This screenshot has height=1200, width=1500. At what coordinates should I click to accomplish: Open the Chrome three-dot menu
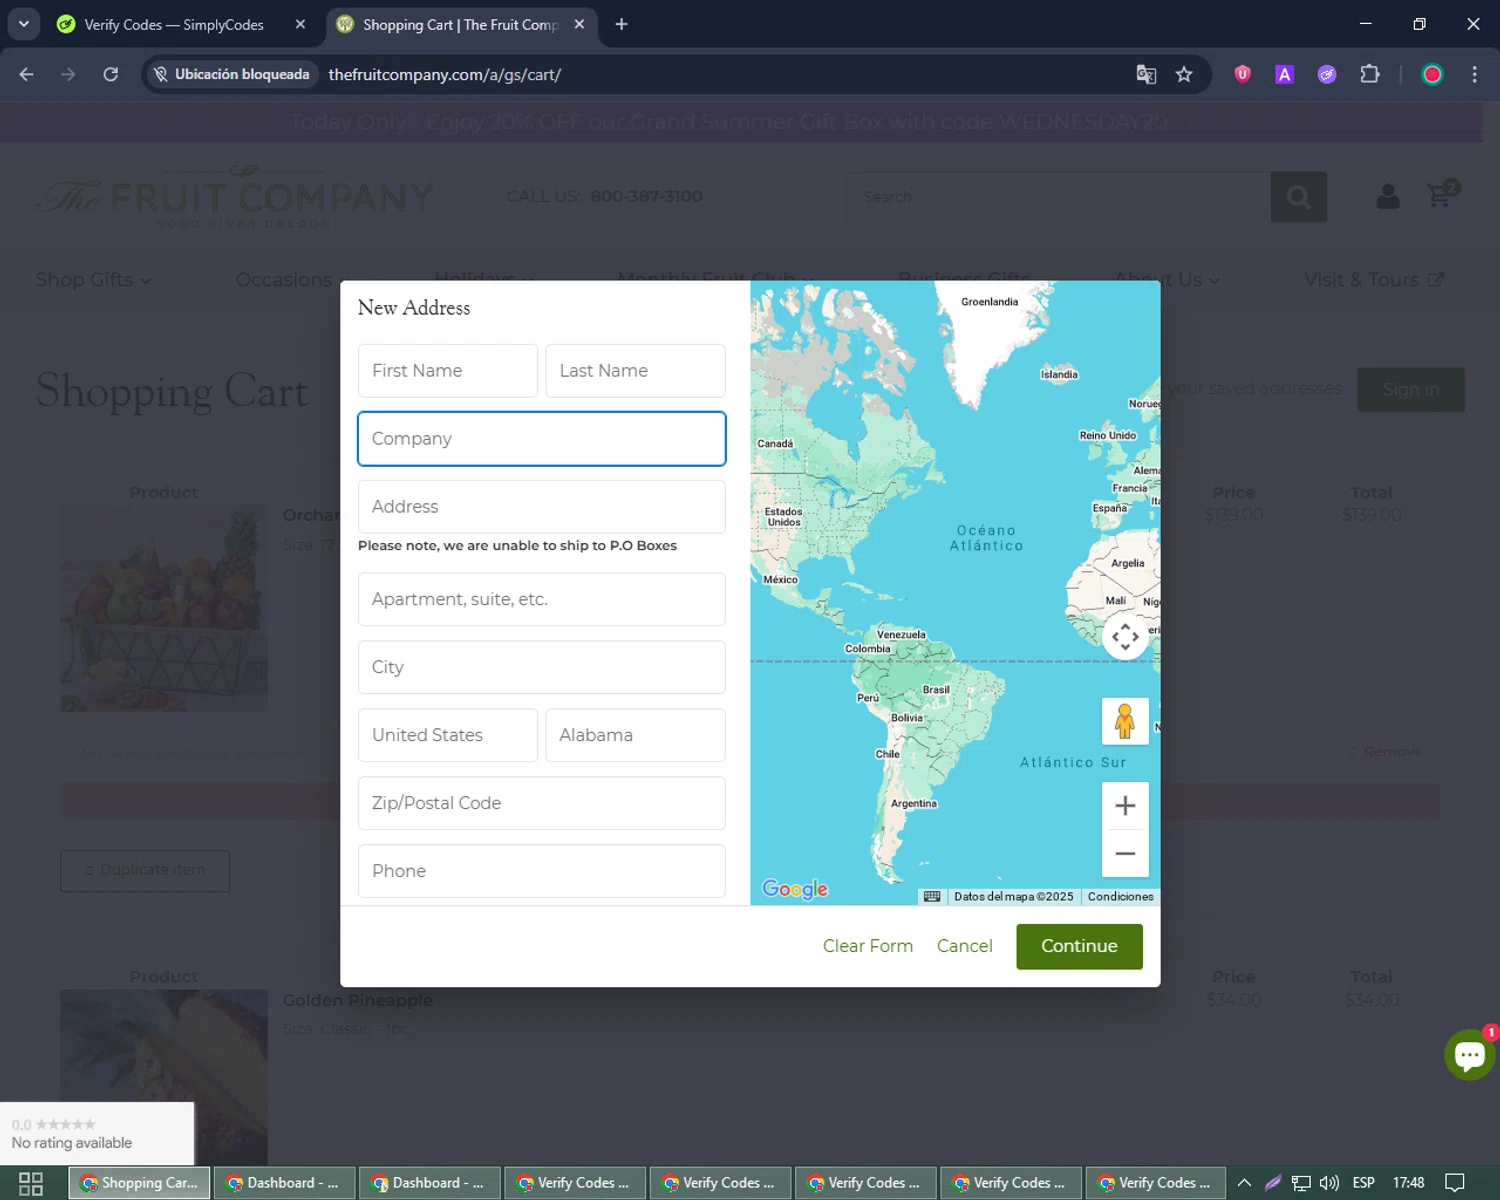[x=1474, y=74]
